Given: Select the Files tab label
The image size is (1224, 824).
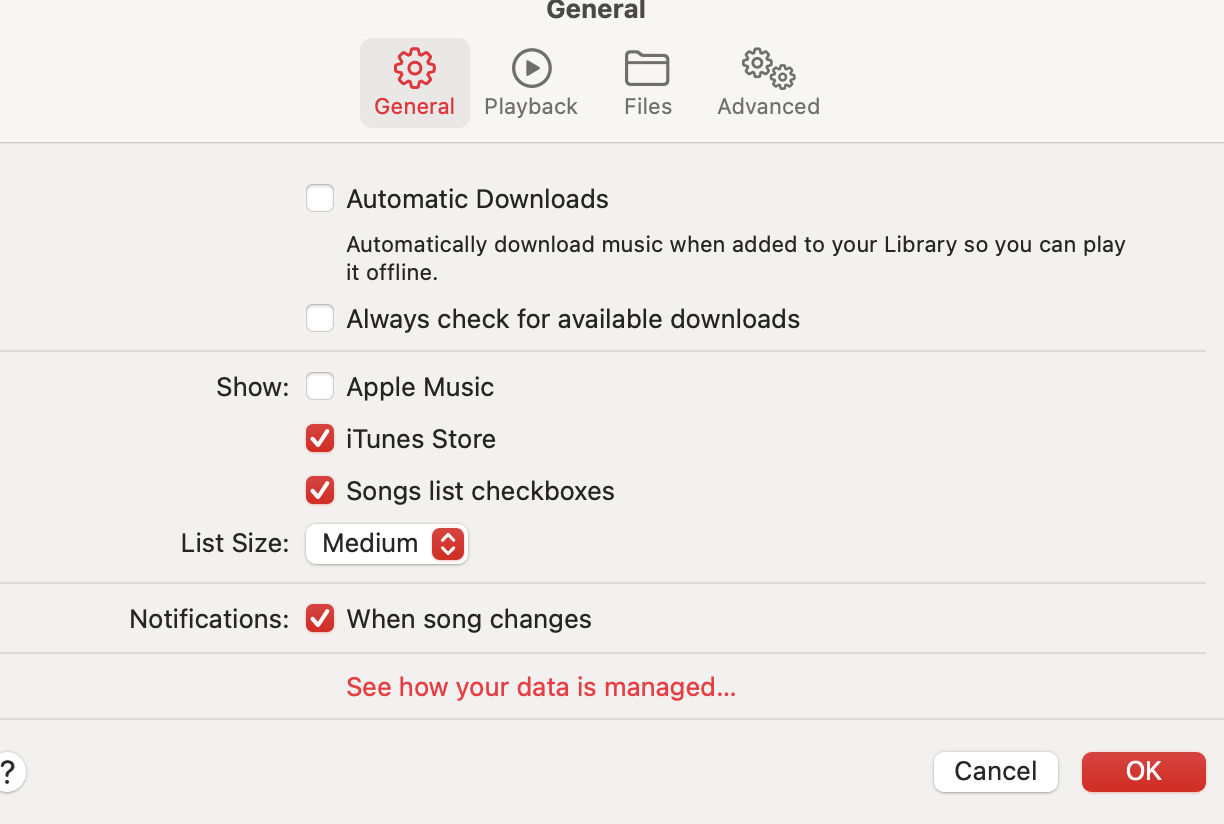Looking at the screenshot, I should click(x=647, y=106).
